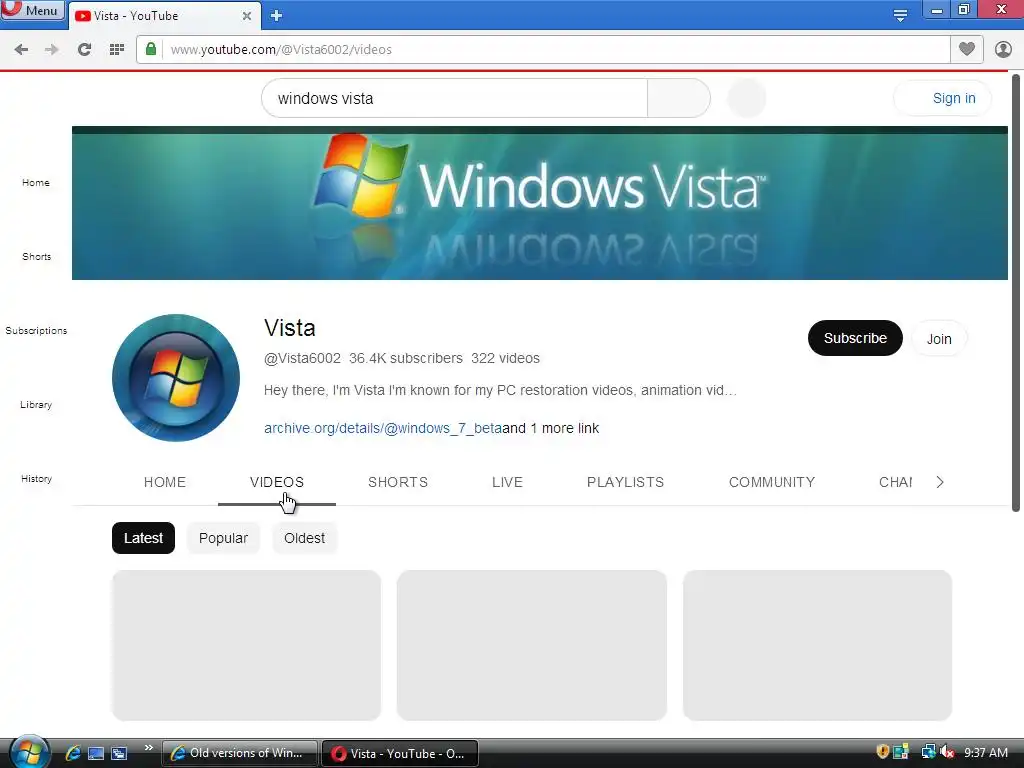Image resolution: width=1024 pixels, height=768 pixels.
Task: Show more channel tabs with right chevron
Action: pos(940,482)
